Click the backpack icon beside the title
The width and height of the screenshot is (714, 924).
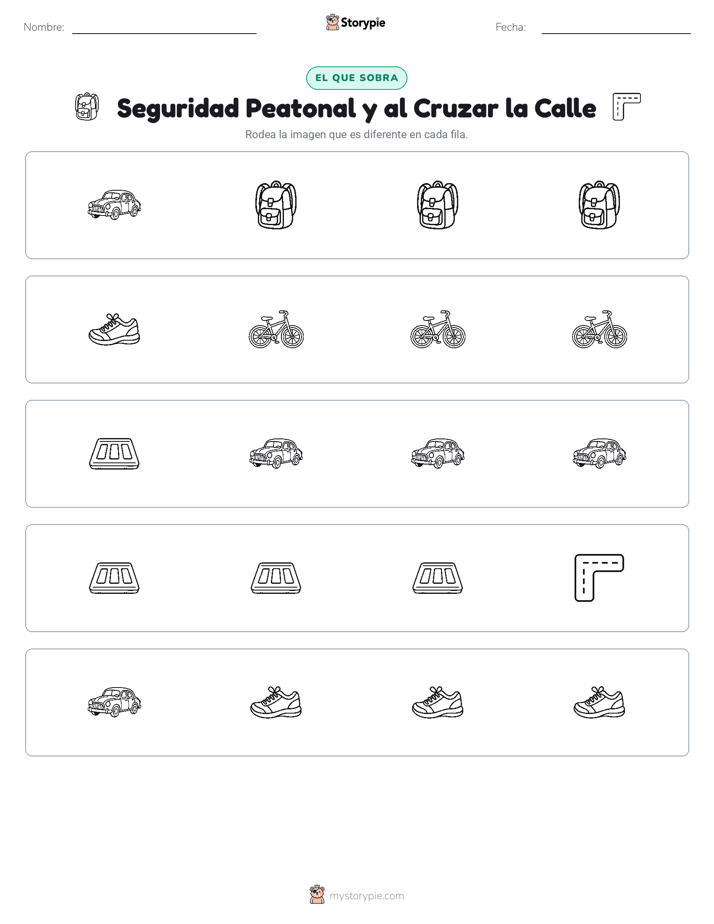pos(87,107)
